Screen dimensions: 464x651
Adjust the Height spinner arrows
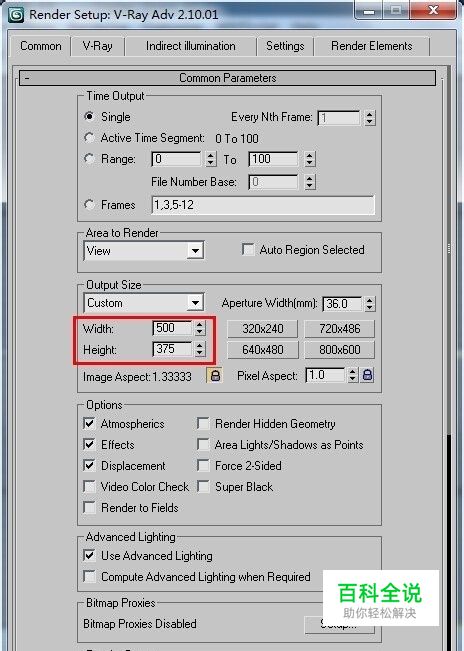(x=200, y=349)
